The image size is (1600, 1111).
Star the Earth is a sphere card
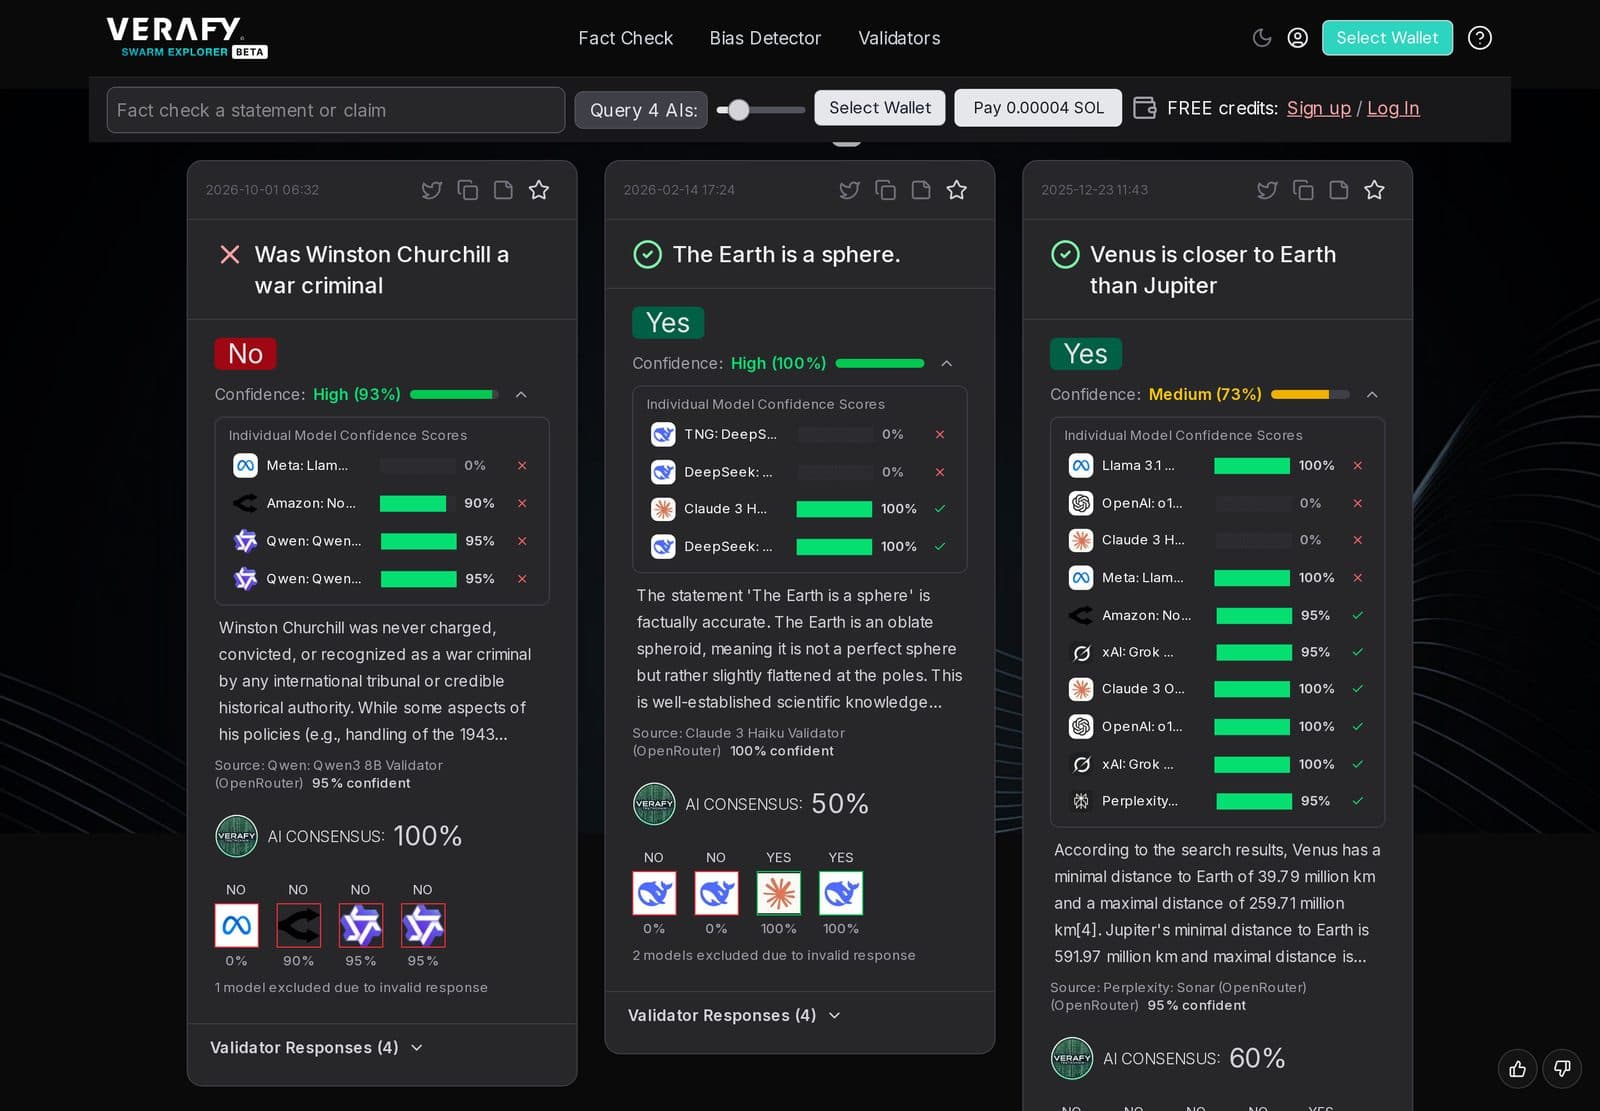tap(957, 190)
